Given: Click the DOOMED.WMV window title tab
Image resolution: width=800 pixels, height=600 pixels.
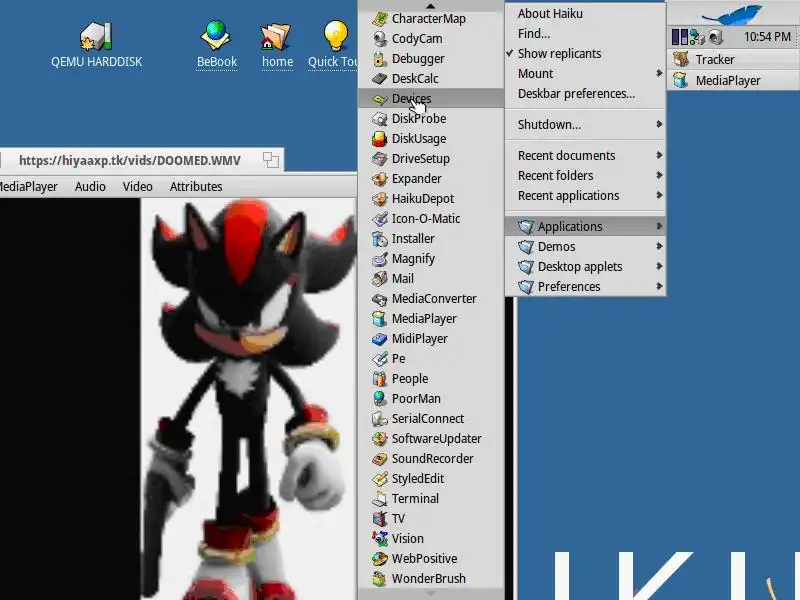Looking at the screenshot, I should click(130, 161).
